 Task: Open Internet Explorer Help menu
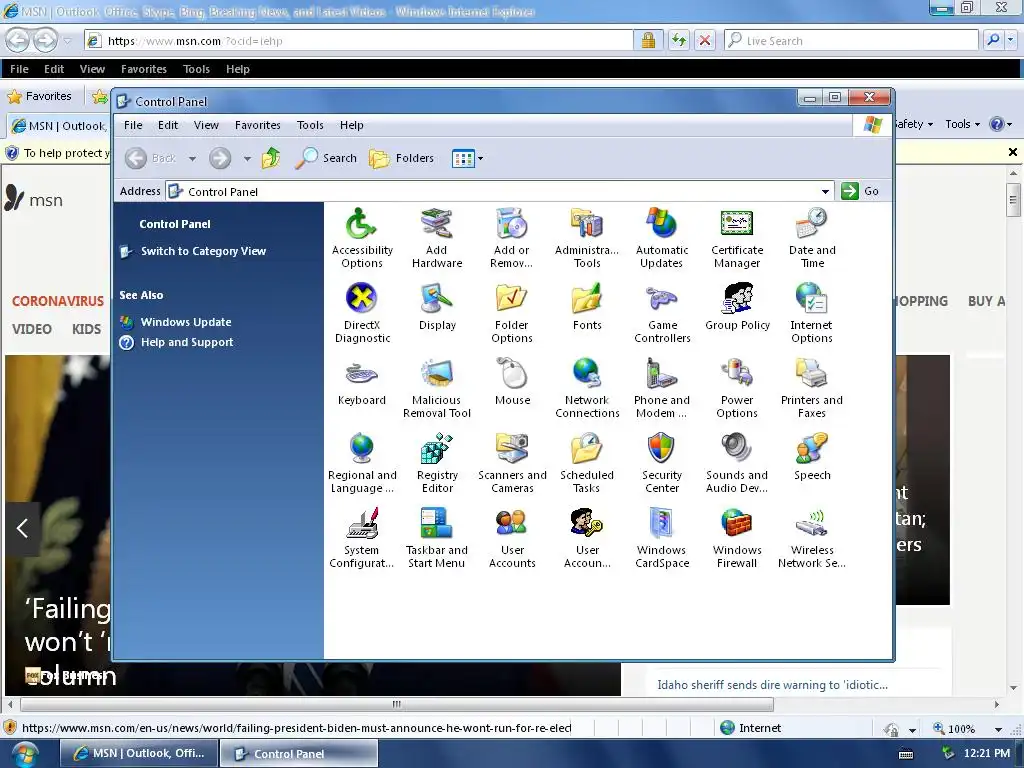pos(238,69)
